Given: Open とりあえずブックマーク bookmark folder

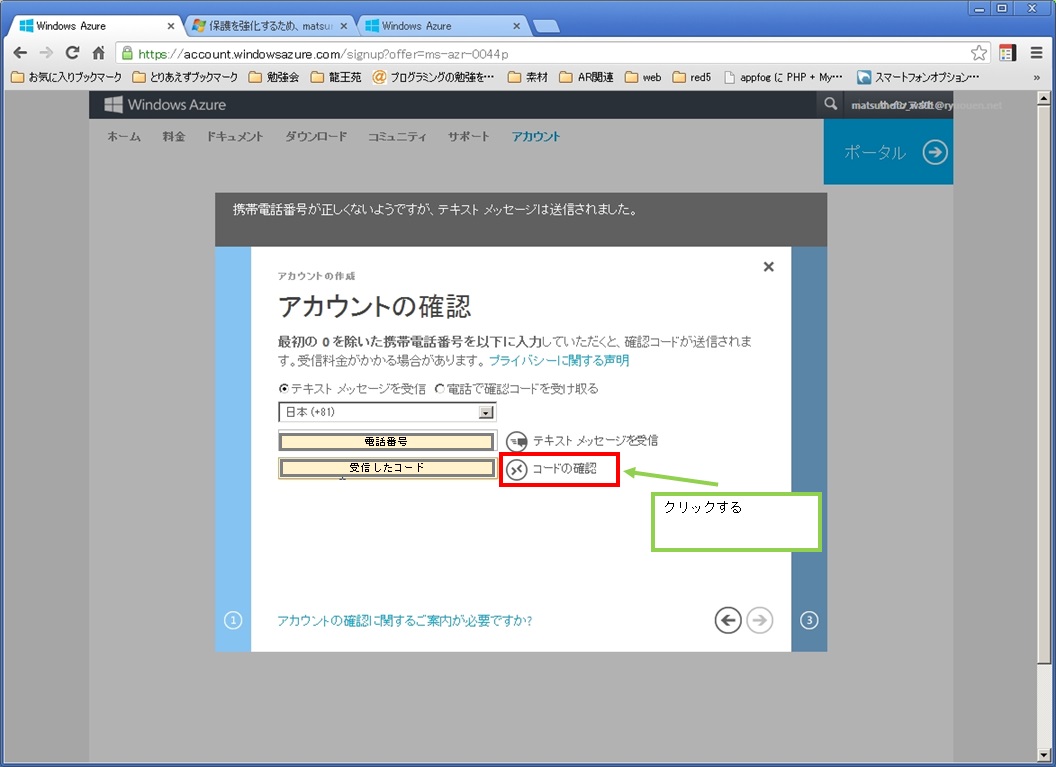Looking at the screenshot, I should (x=185, y=77).
